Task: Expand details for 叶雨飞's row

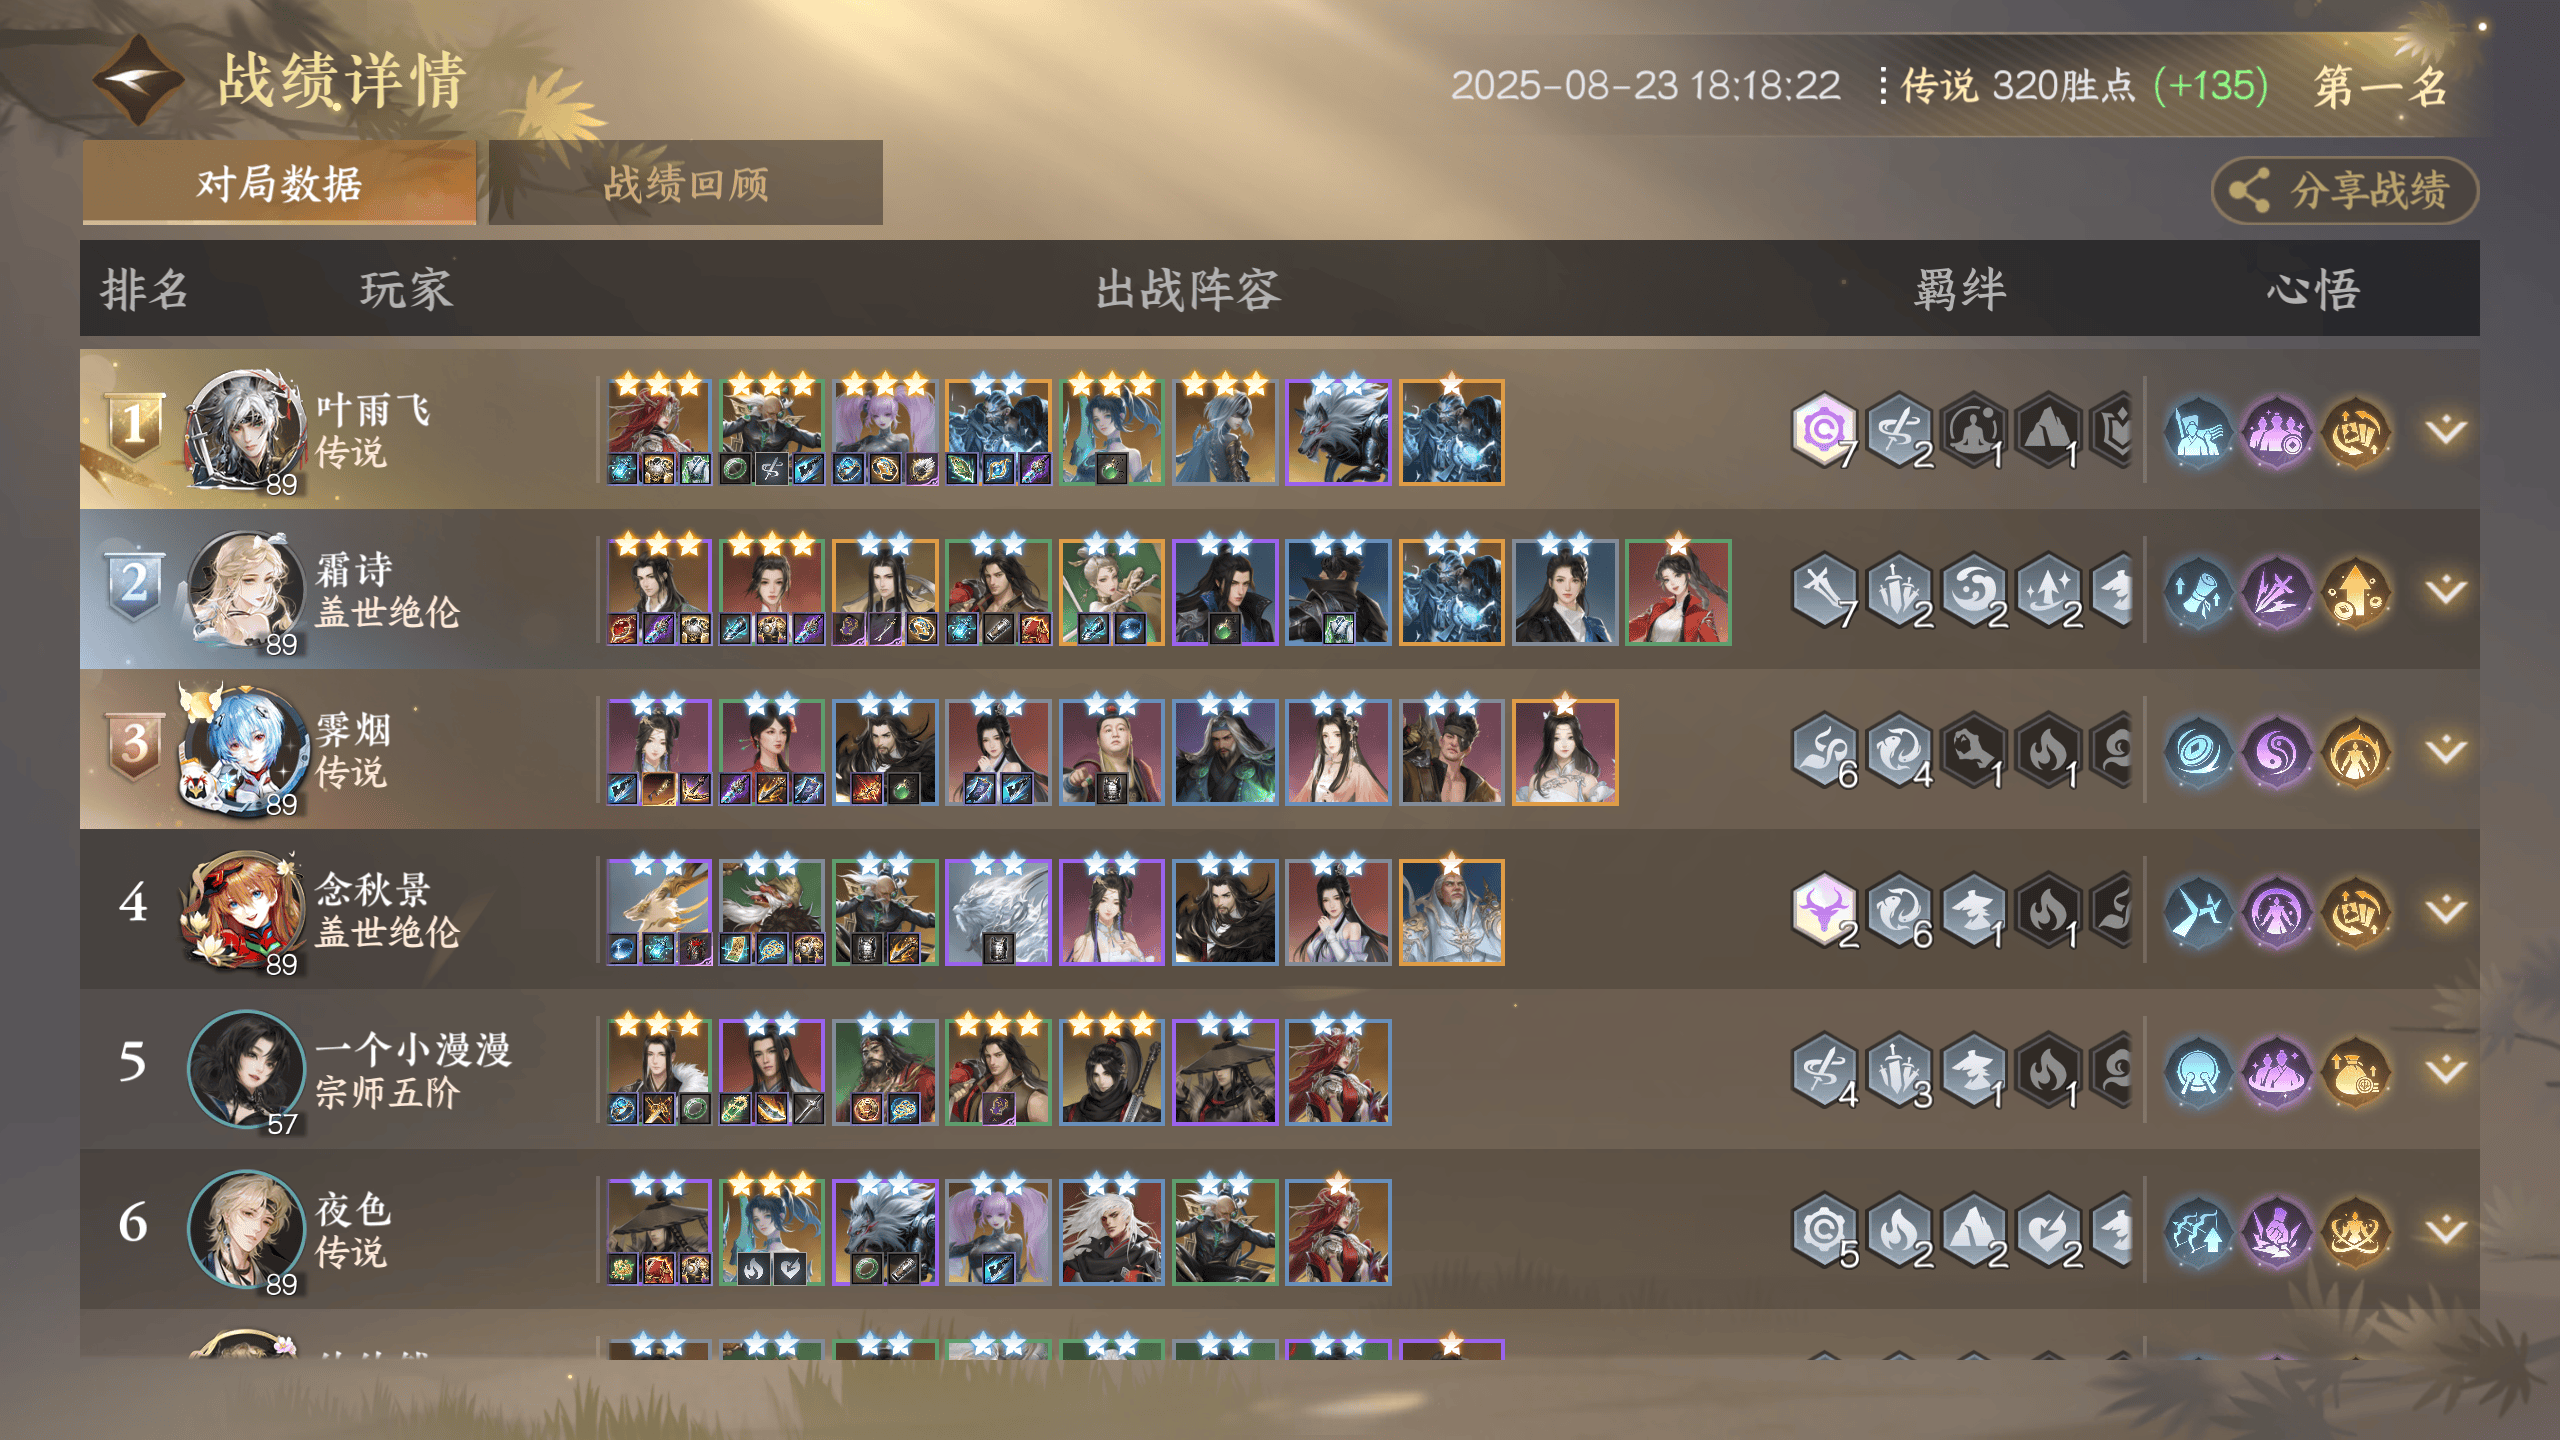Action: 2446,430
